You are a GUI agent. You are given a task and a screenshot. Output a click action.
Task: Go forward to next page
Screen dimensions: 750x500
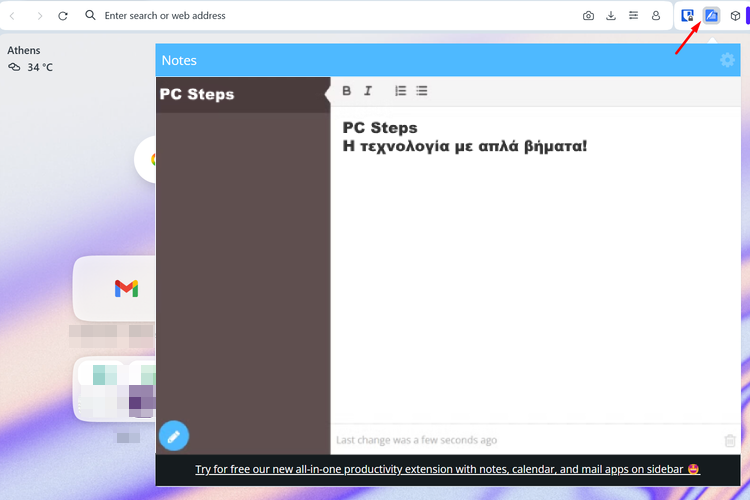point(39,16)
